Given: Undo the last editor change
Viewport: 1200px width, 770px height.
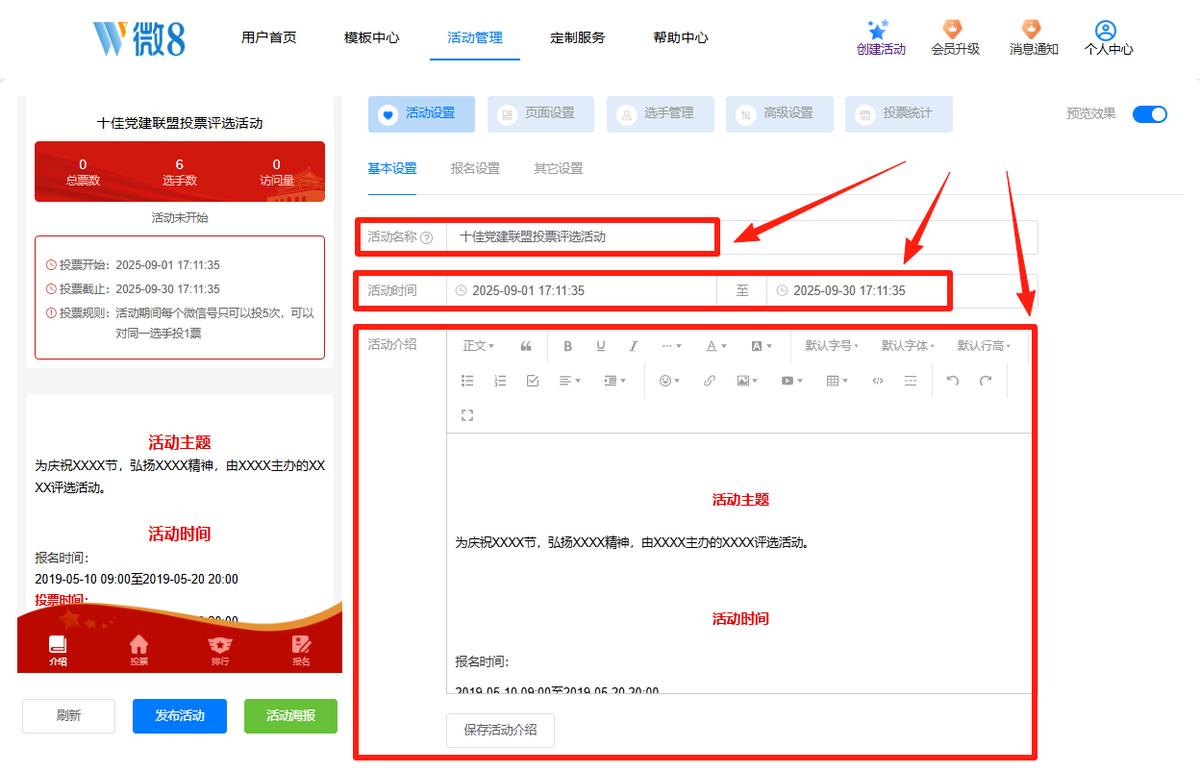Looking at the screenshot, I should 953,381.
